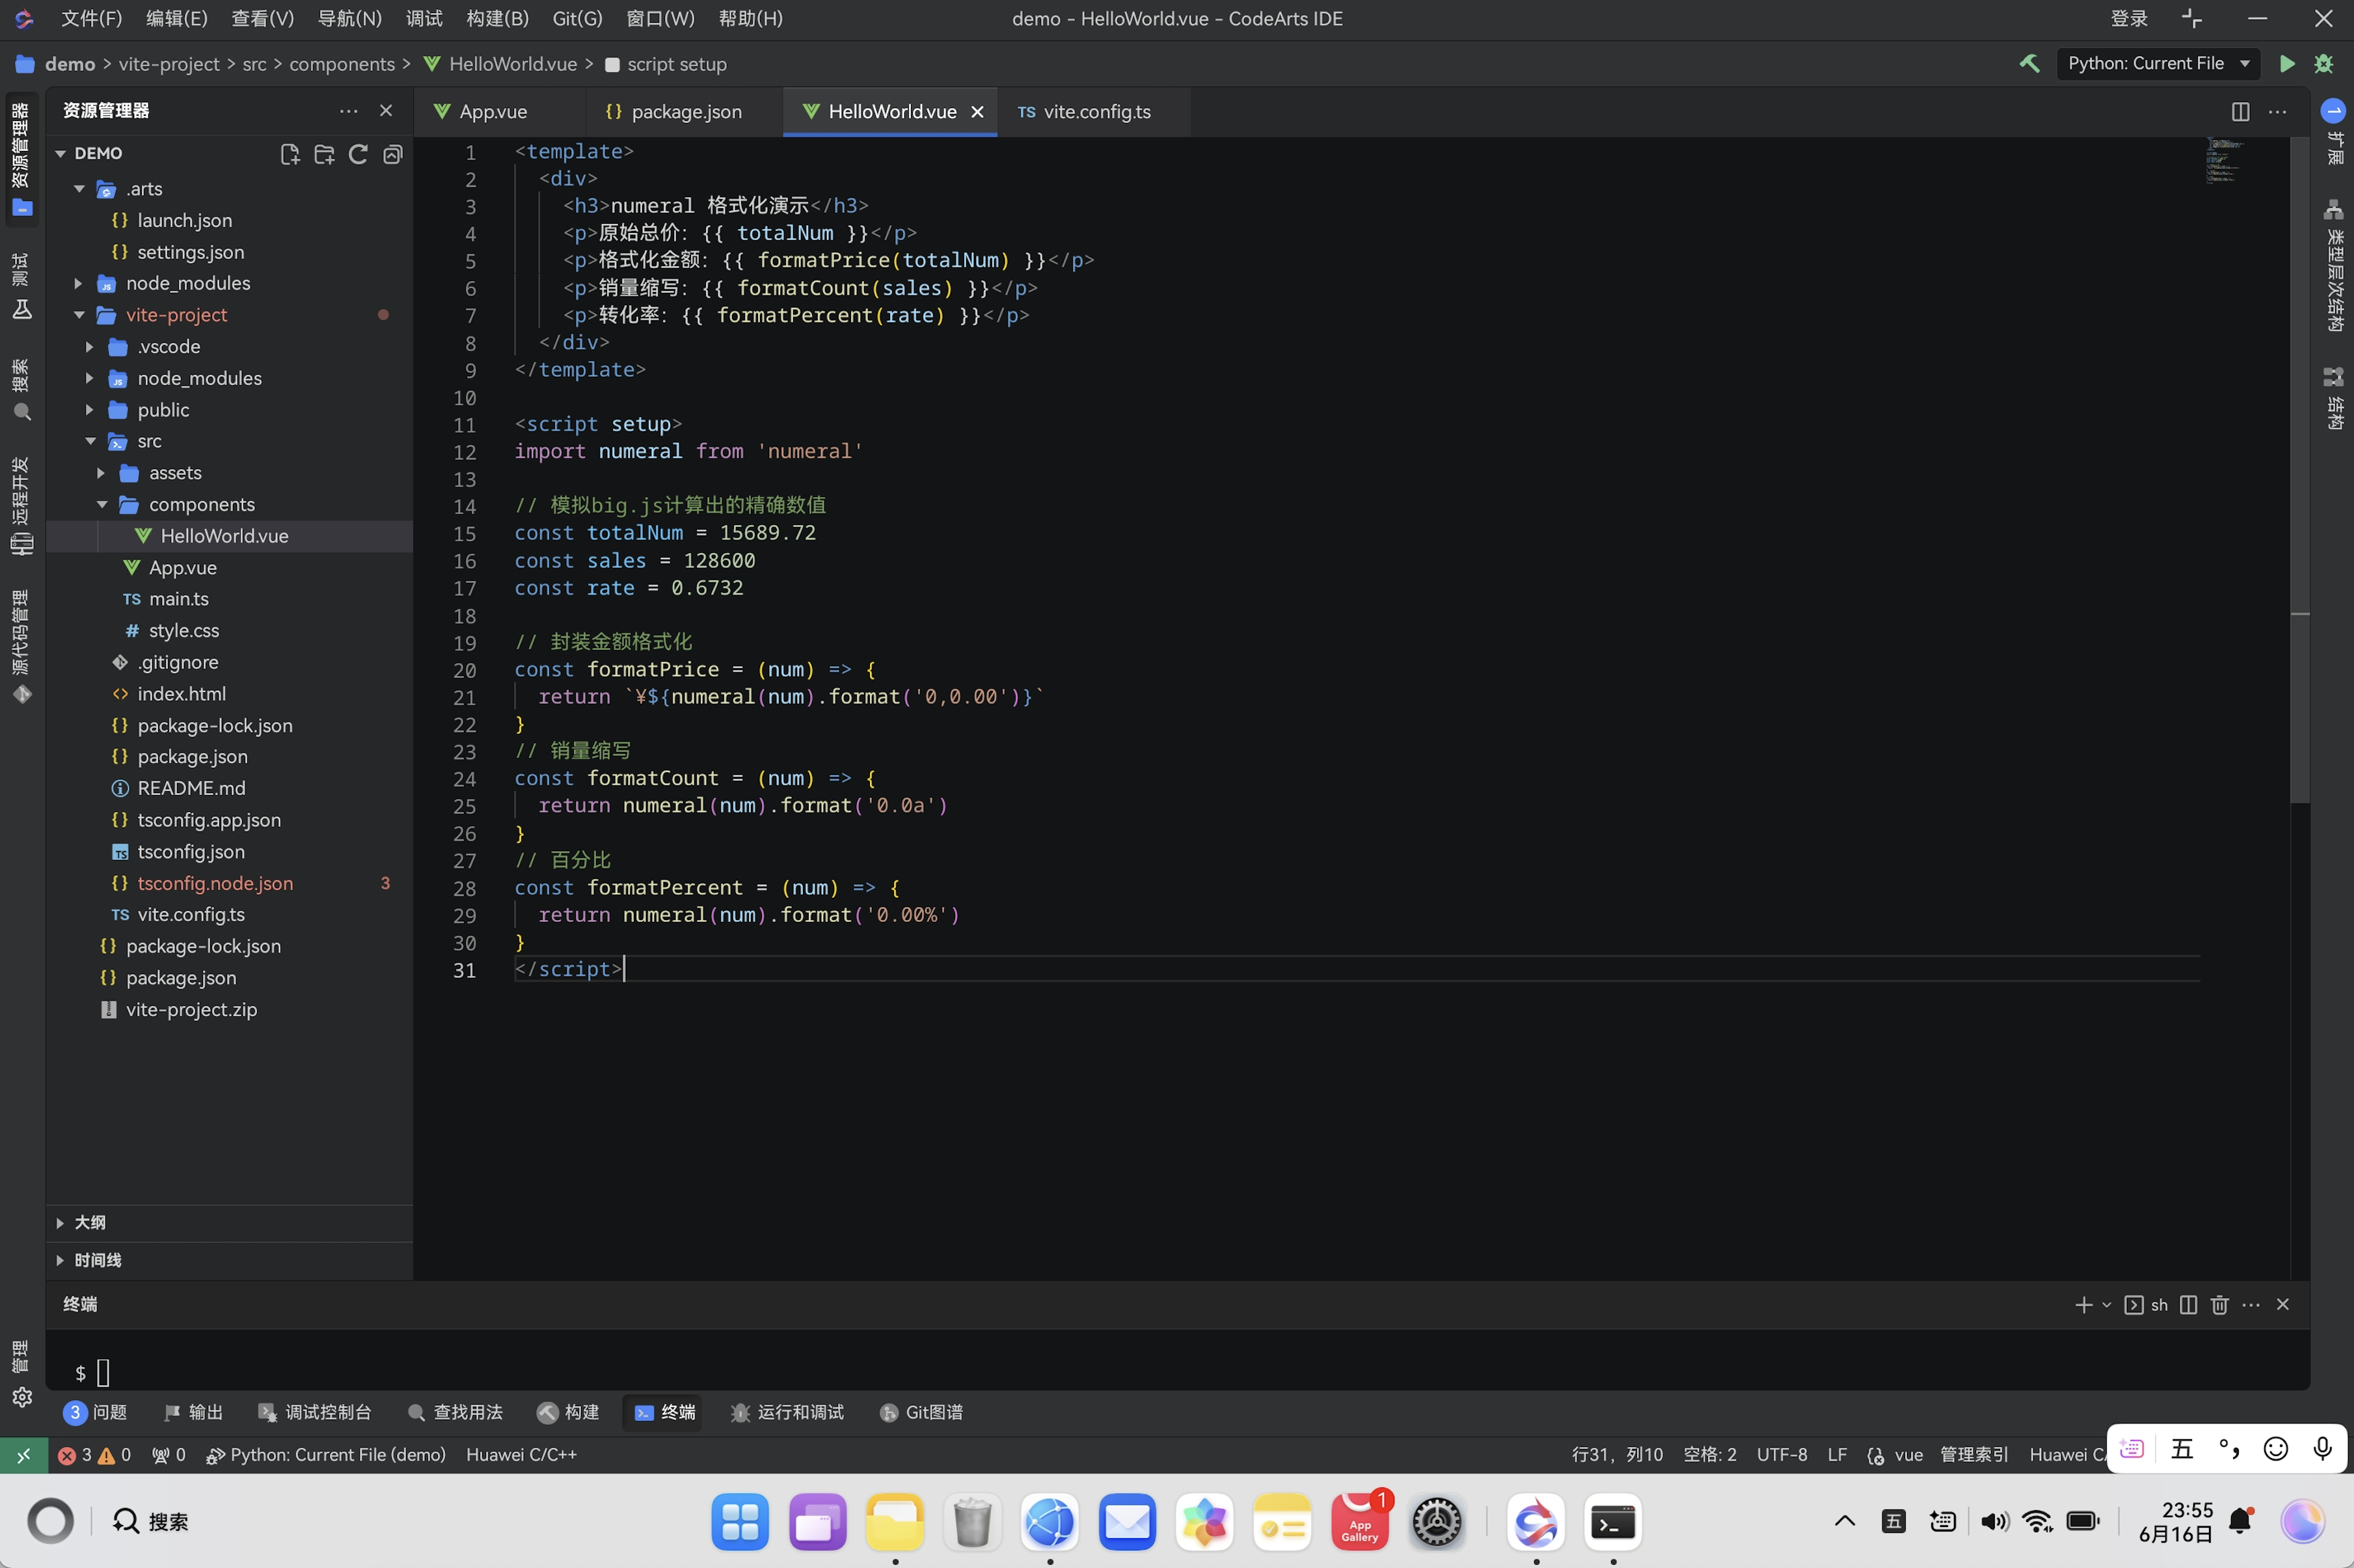Click the New File icon in explorer
2354x1568 pixels.
point(290,154)
